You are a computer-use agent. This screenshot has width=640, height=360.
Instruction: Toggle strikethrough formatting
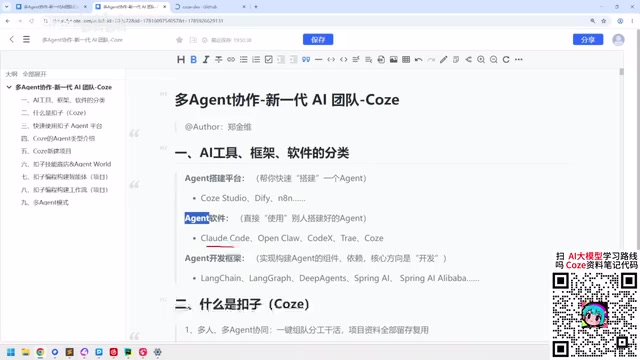219,60
